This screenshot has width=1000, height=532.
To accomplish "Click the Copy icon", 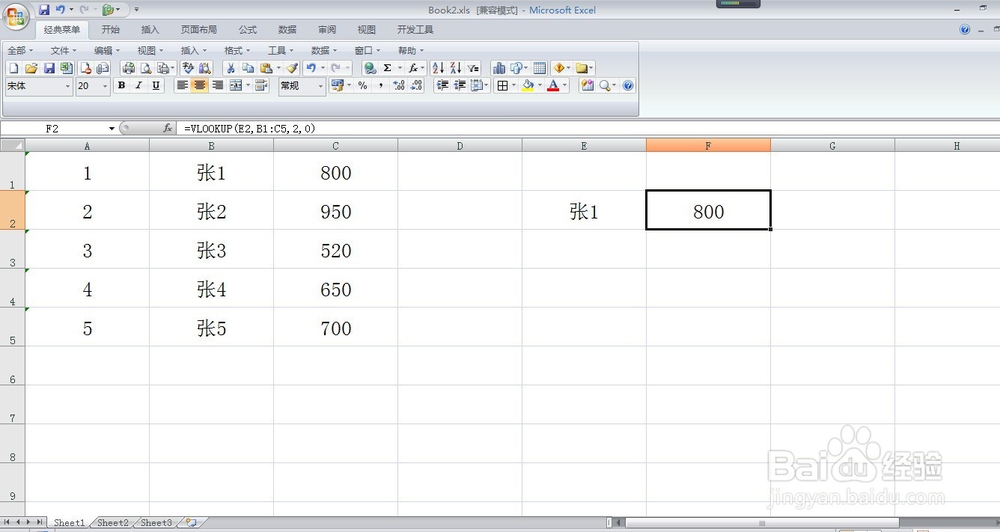I will click(248, 68).
